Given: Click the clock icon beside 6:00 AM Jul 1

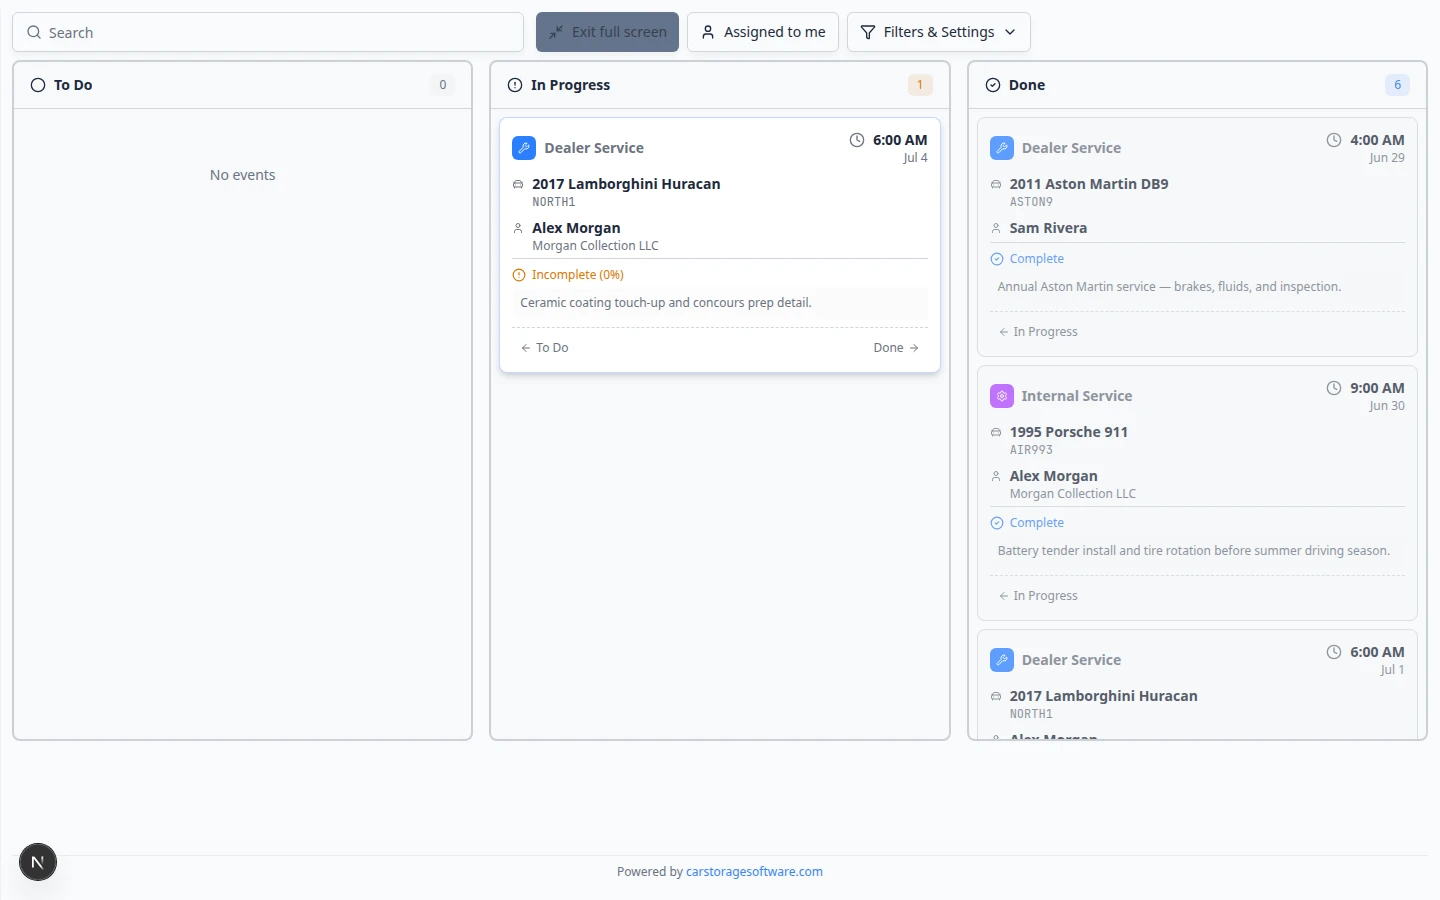Looking at the screenshot, I should click(x=1334, y=652).
